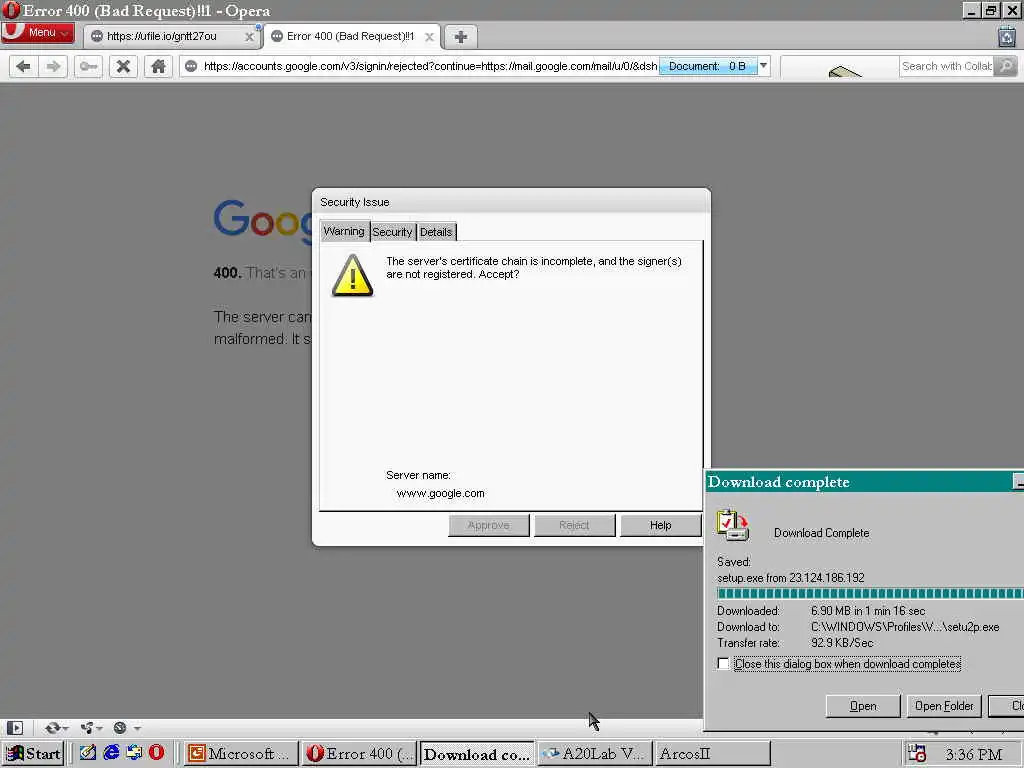Focus the Search with field

[x=946, y=66]
